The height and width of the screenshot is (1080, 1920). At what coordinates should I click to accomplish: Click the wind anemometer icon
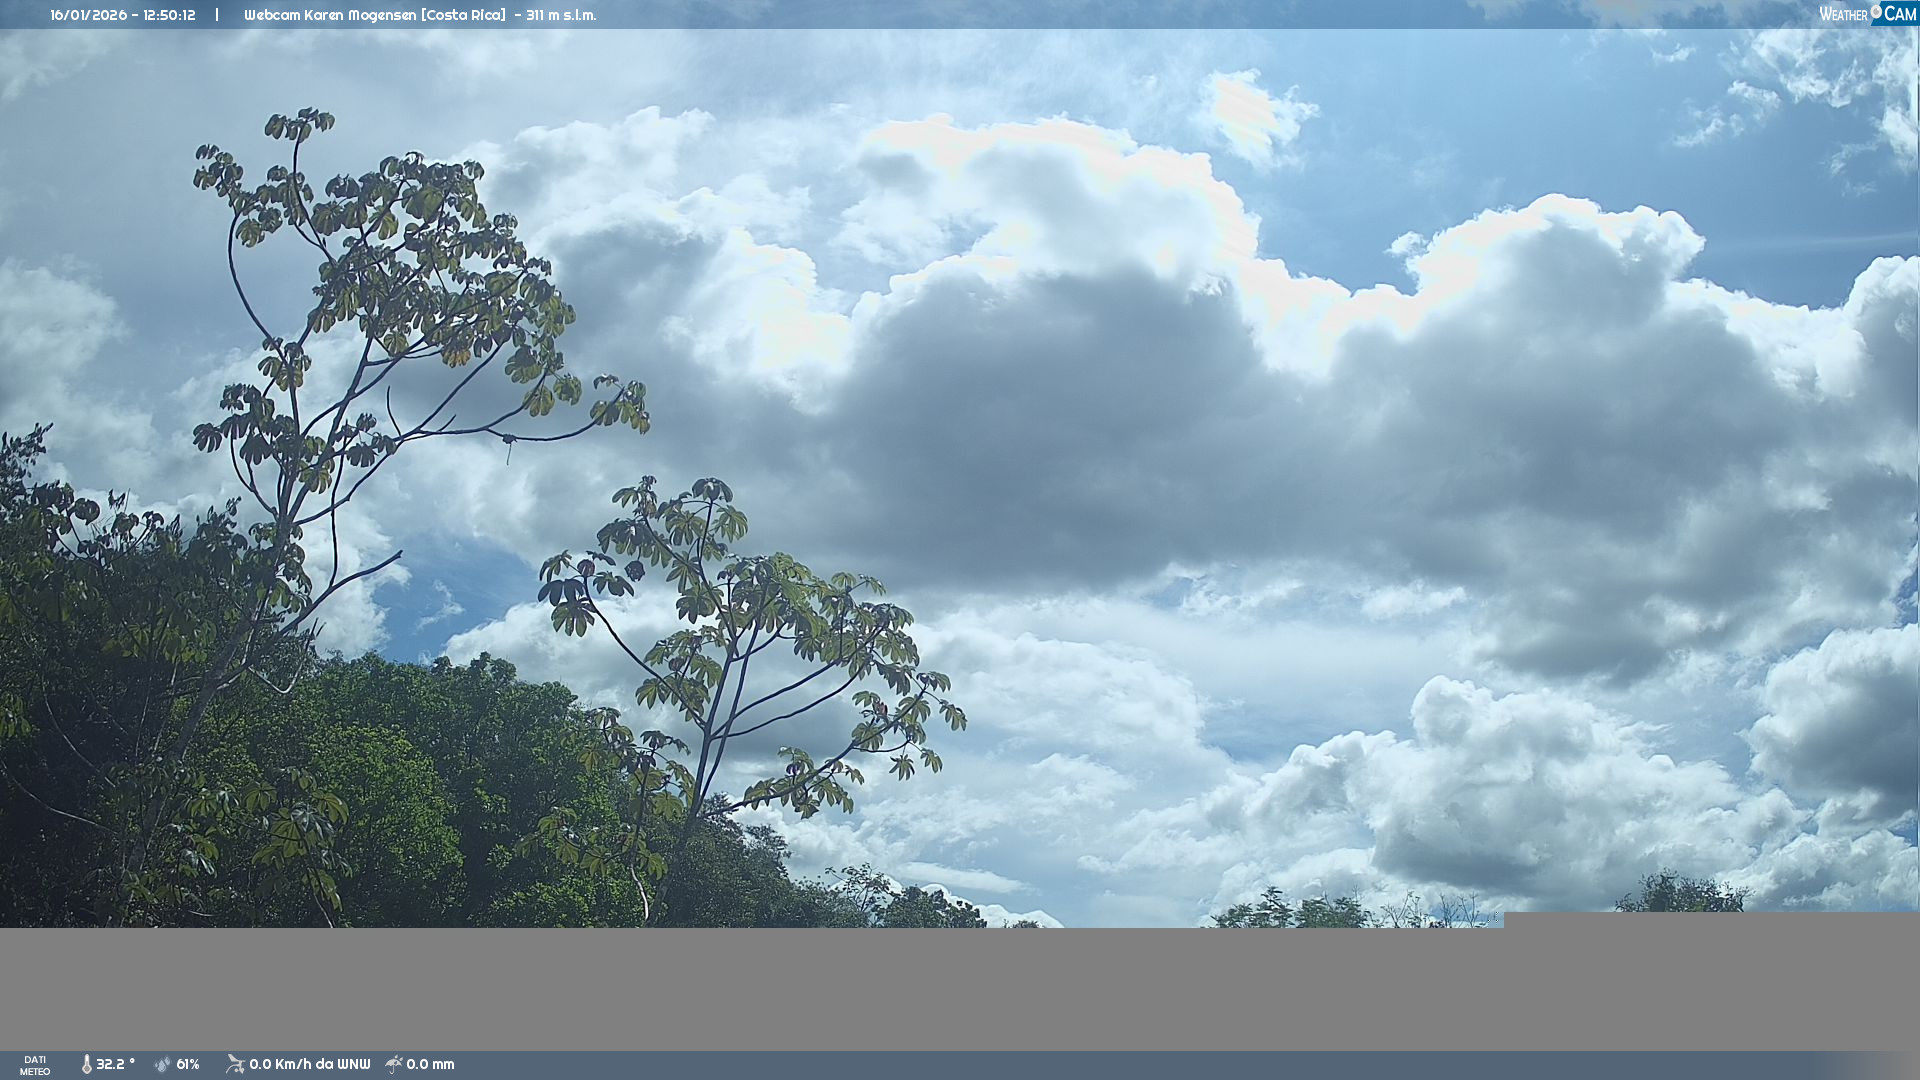[x=235, y=1065]
